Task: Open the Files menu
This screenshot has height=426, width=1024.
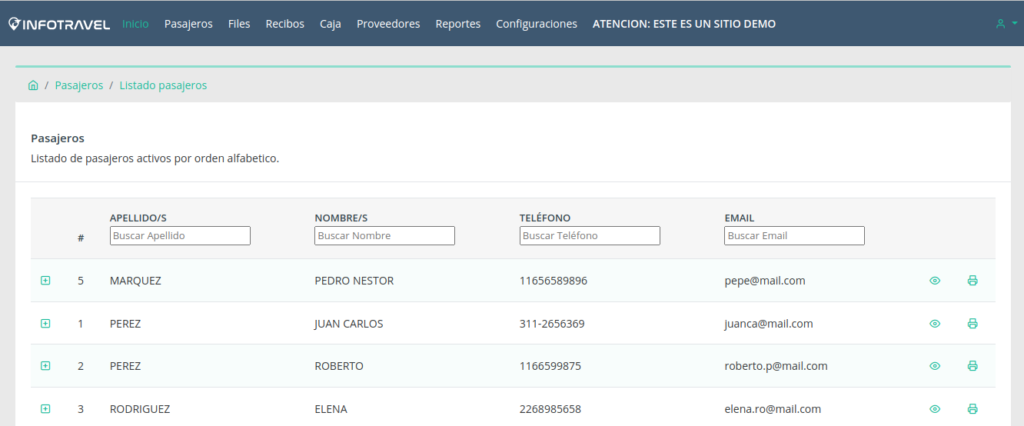Action: coord(239,24)
